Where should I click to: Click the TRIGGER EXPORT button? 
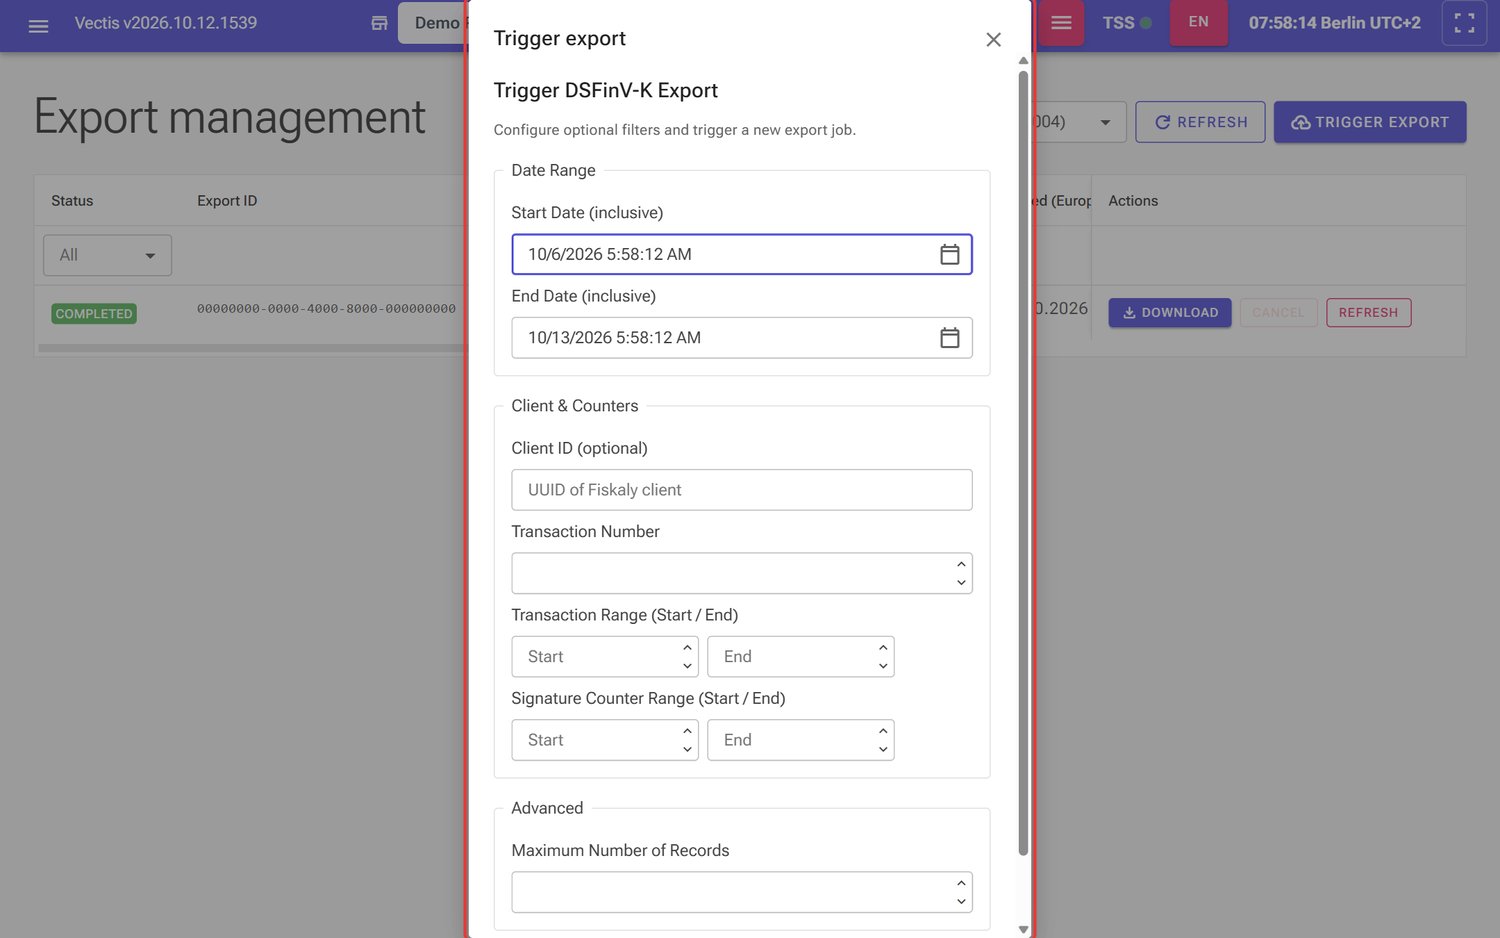pyautogui.click(x=1370, y=122)
